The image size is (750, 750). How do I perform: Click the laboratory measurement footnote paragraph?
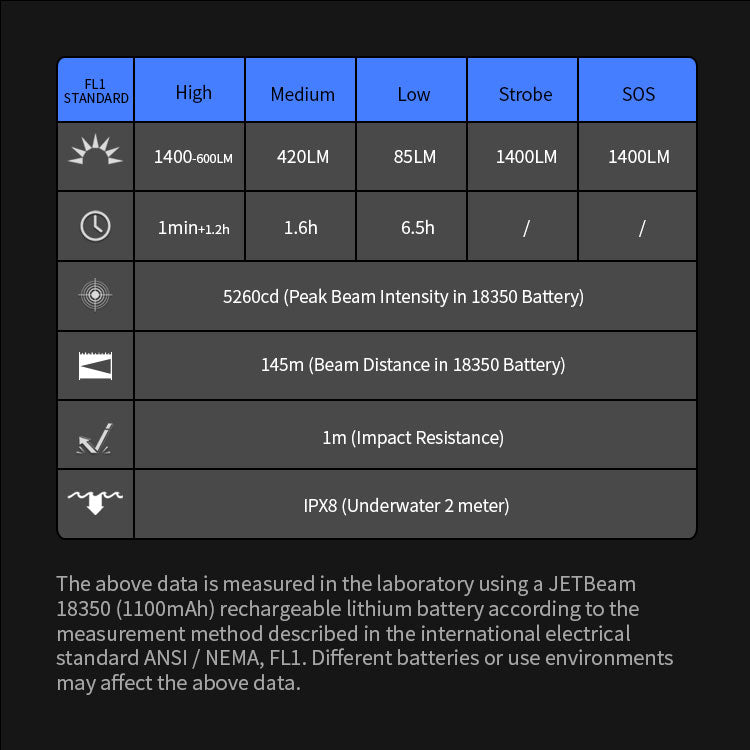pyautogui.click(x=364, y=633)
